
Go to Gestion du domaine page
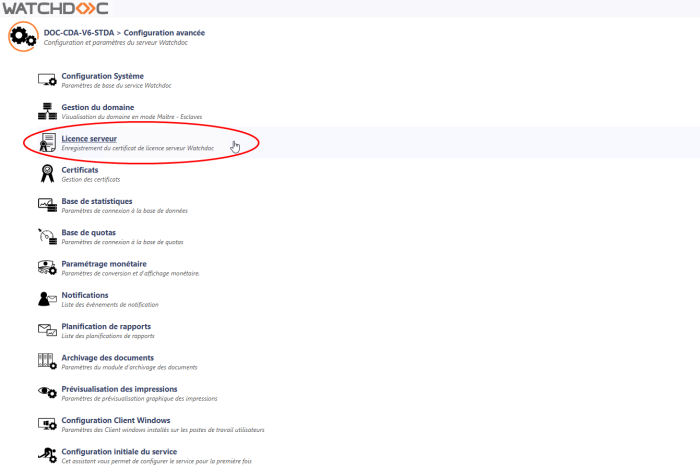(x=97, y=107)
